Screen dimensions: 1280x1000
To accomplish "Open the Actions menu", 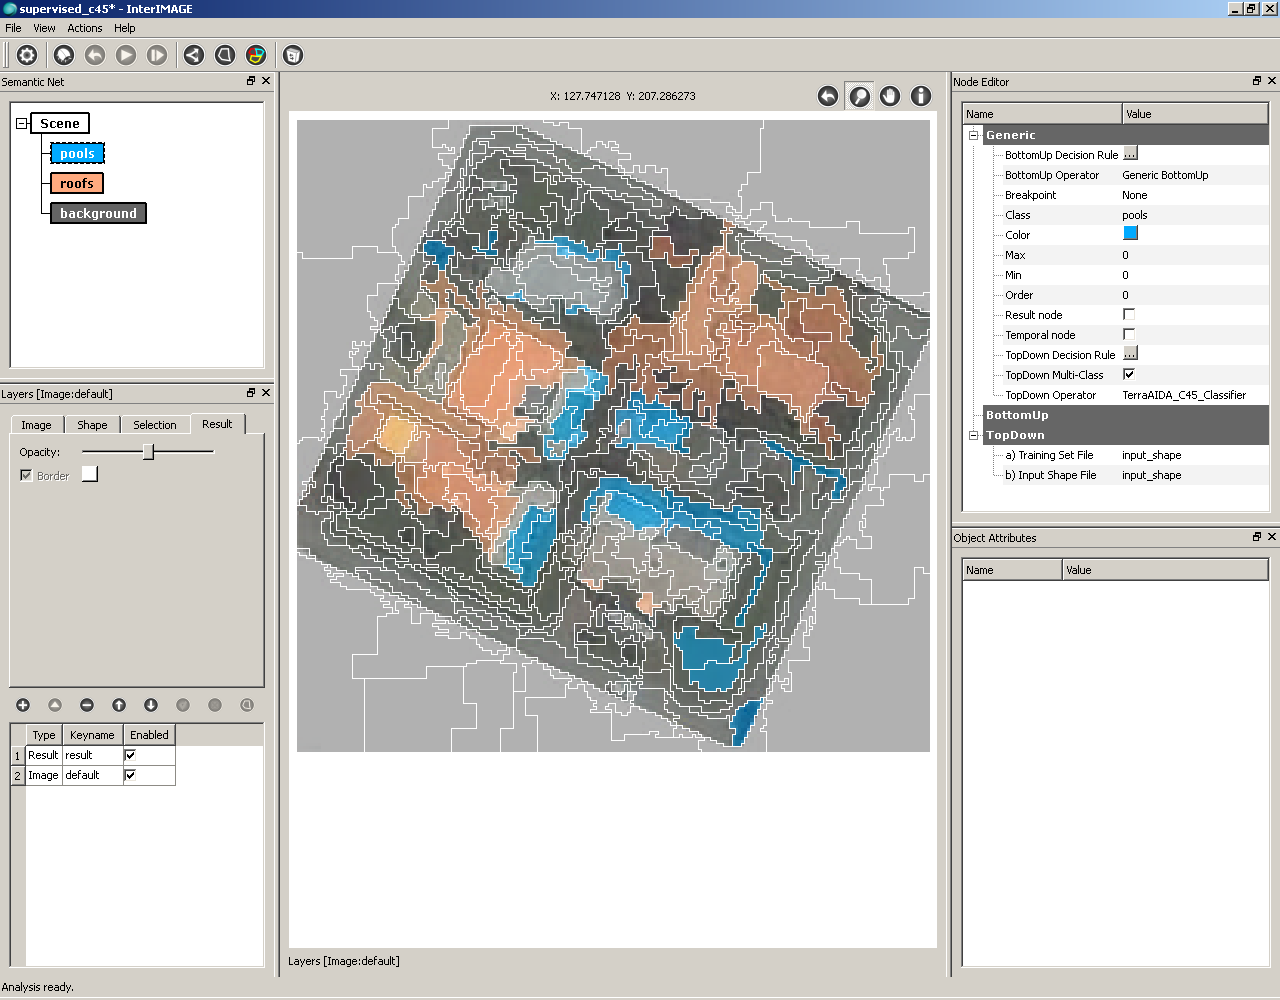I will point(85,28).
